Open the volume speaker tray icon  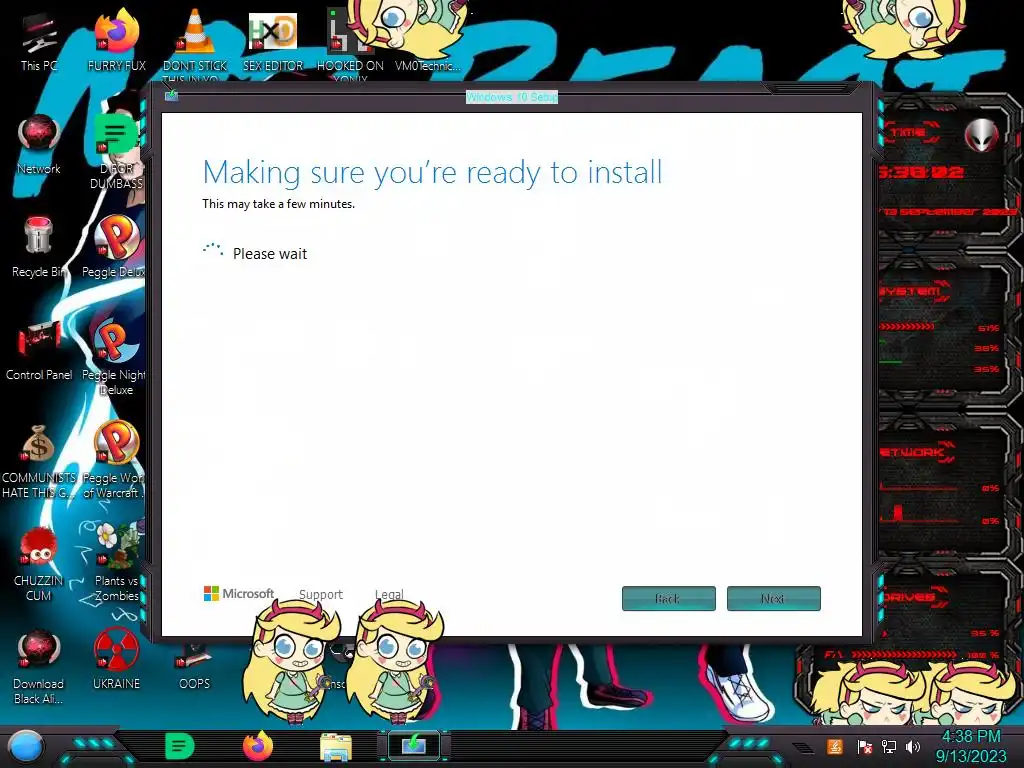tap(913, 746)
